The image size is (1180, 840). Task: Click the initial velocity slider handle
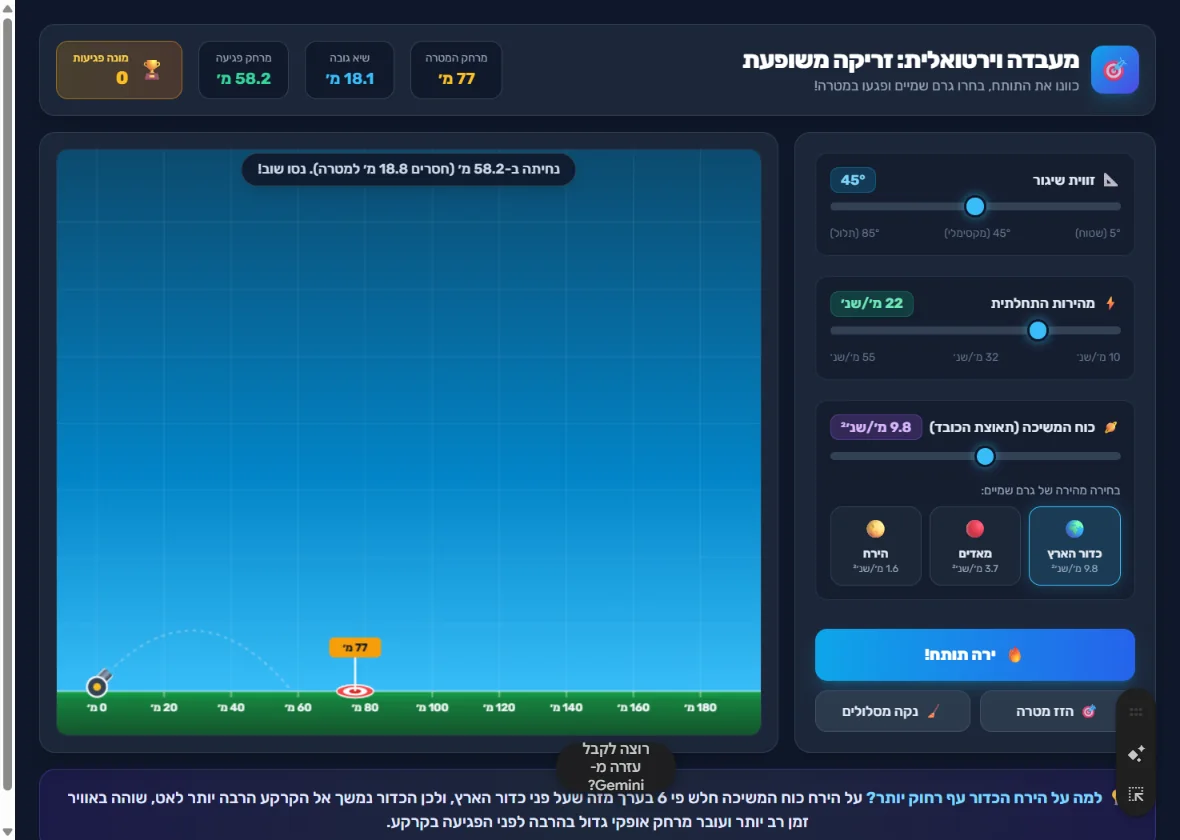click(x=1038, y=330)
